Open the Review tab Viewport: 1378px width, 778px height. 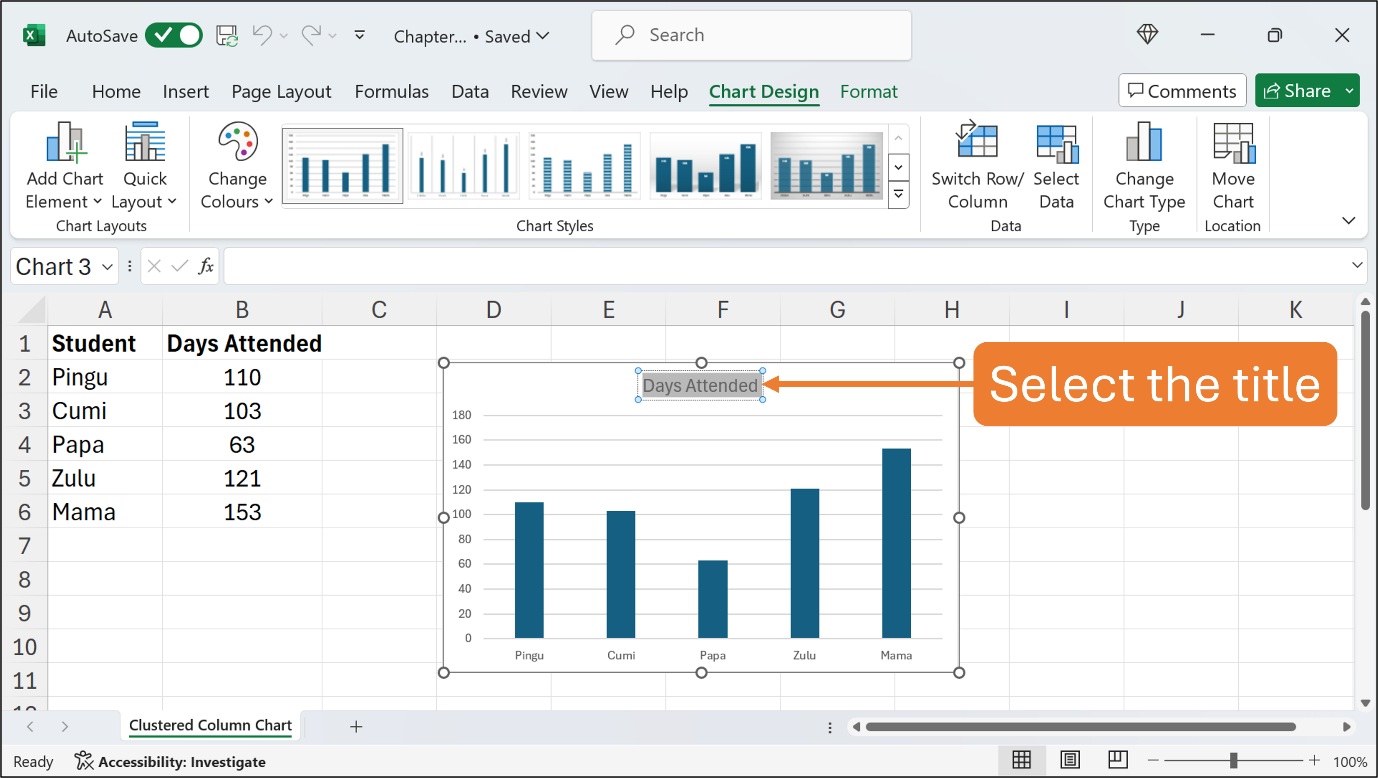539,91
